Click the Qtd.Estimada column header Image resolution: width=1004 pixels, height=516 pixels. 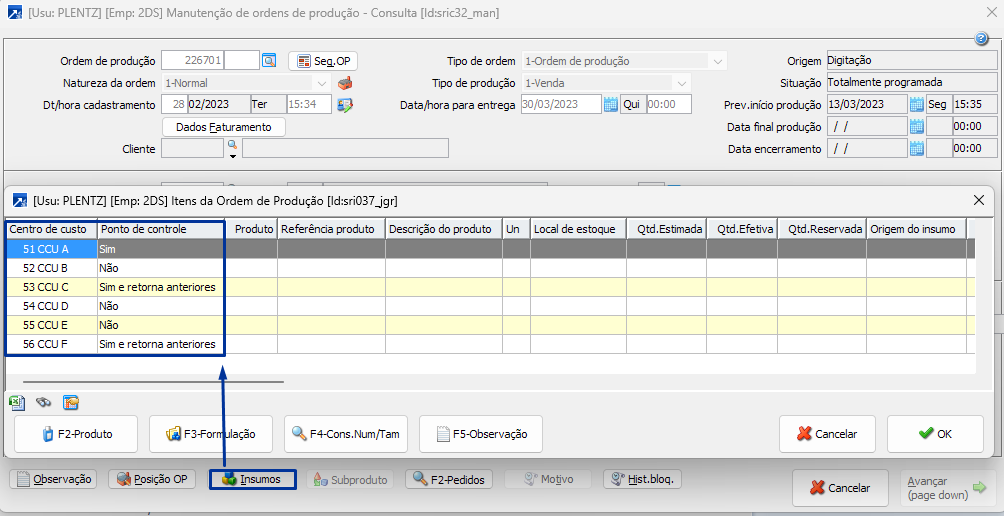(667, 229)
